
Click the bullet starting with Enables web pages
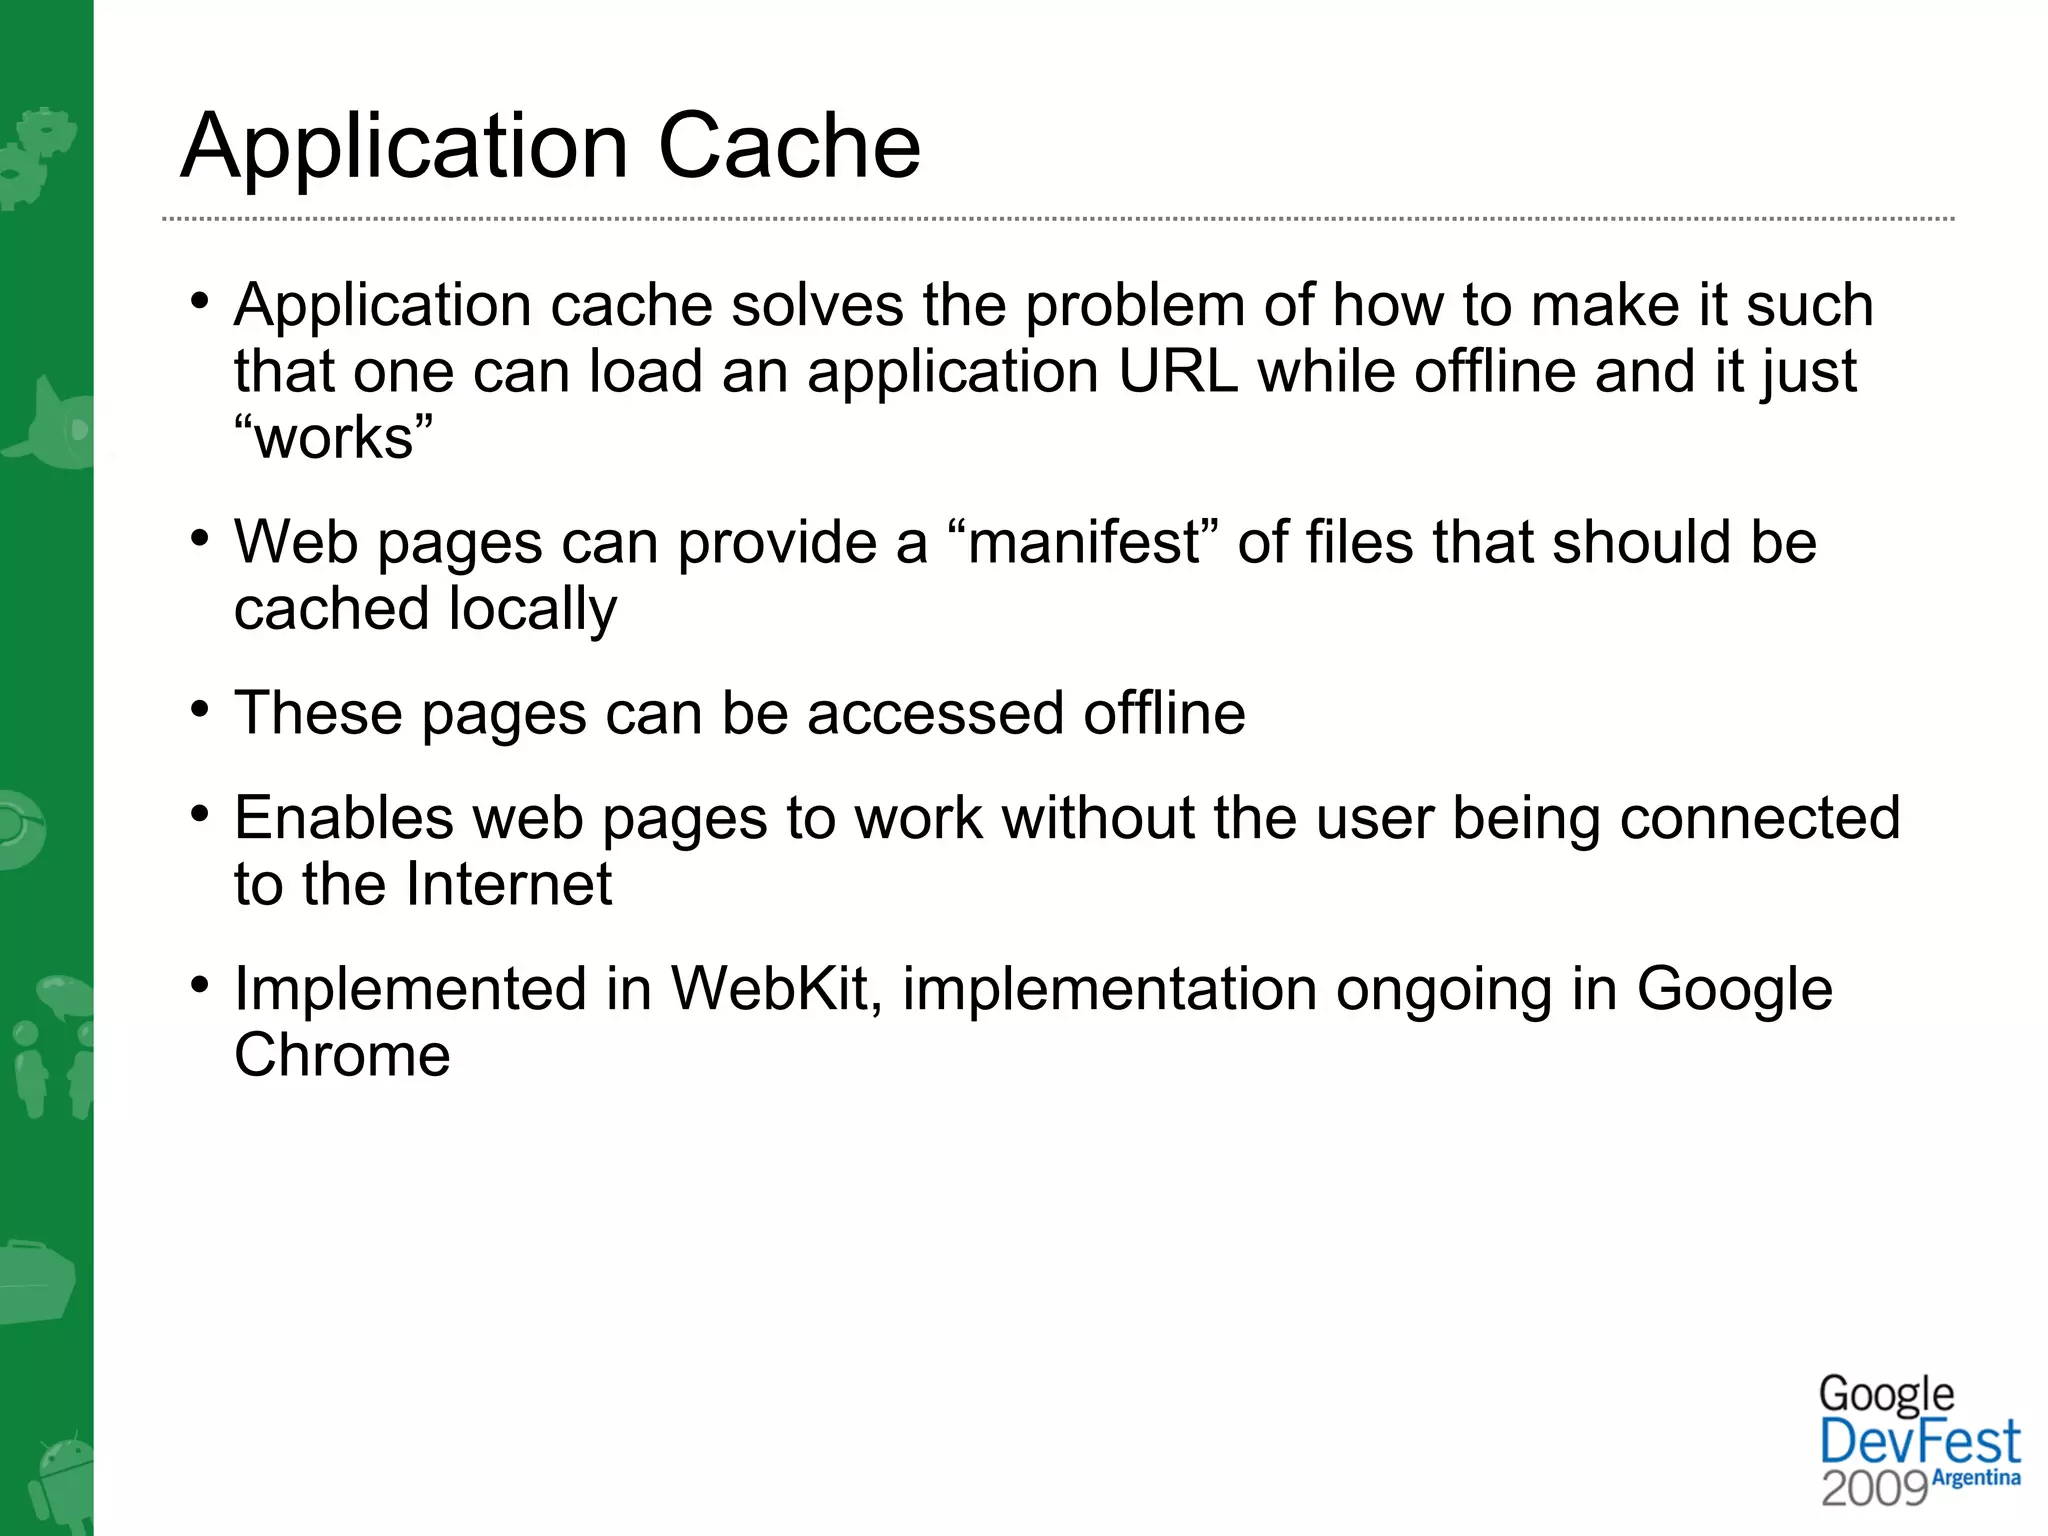1067,818
